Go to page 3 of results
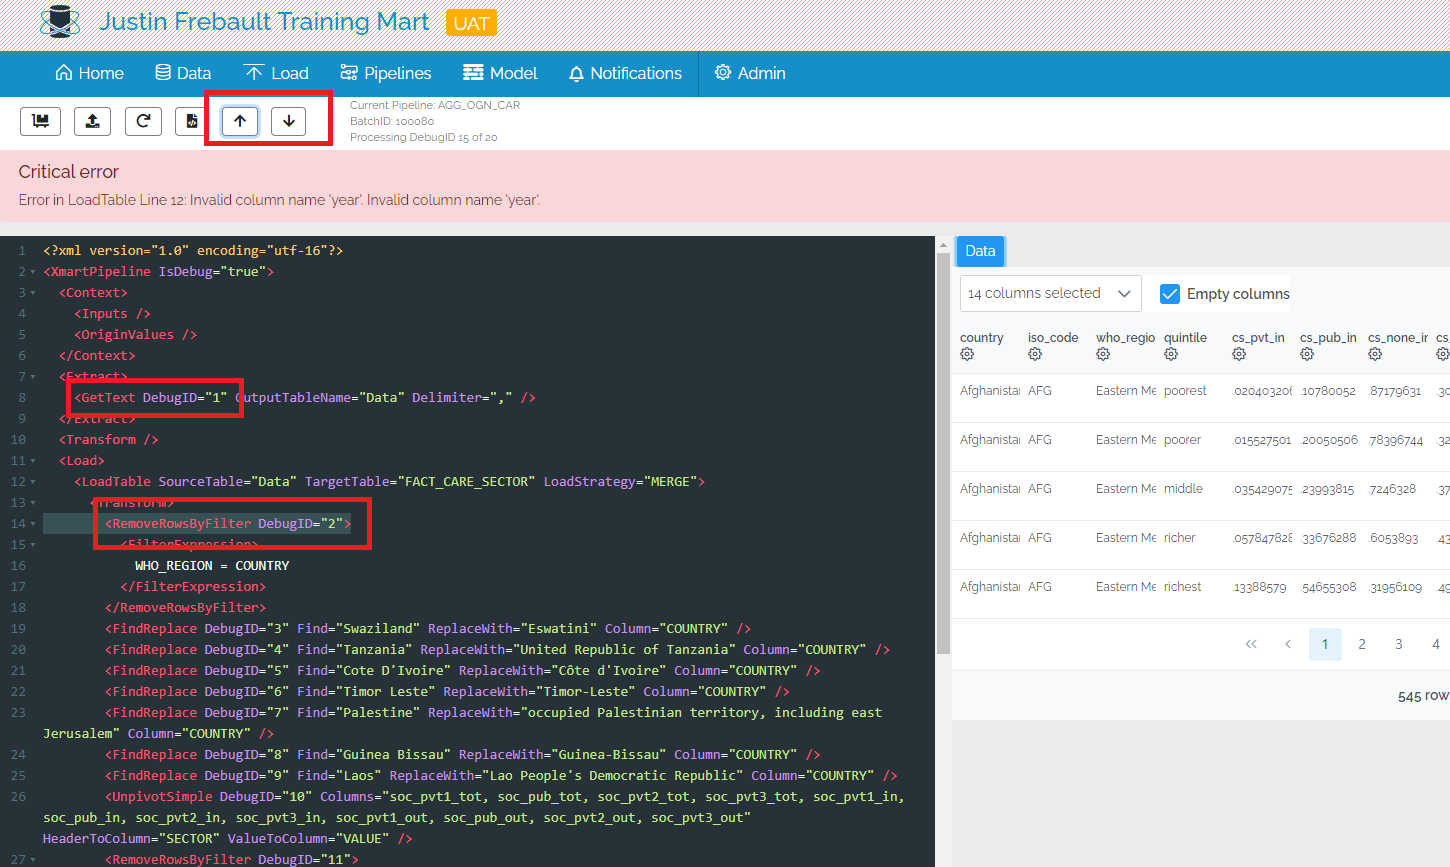Screen dimensions: 1450x867 click(1399, 644)
